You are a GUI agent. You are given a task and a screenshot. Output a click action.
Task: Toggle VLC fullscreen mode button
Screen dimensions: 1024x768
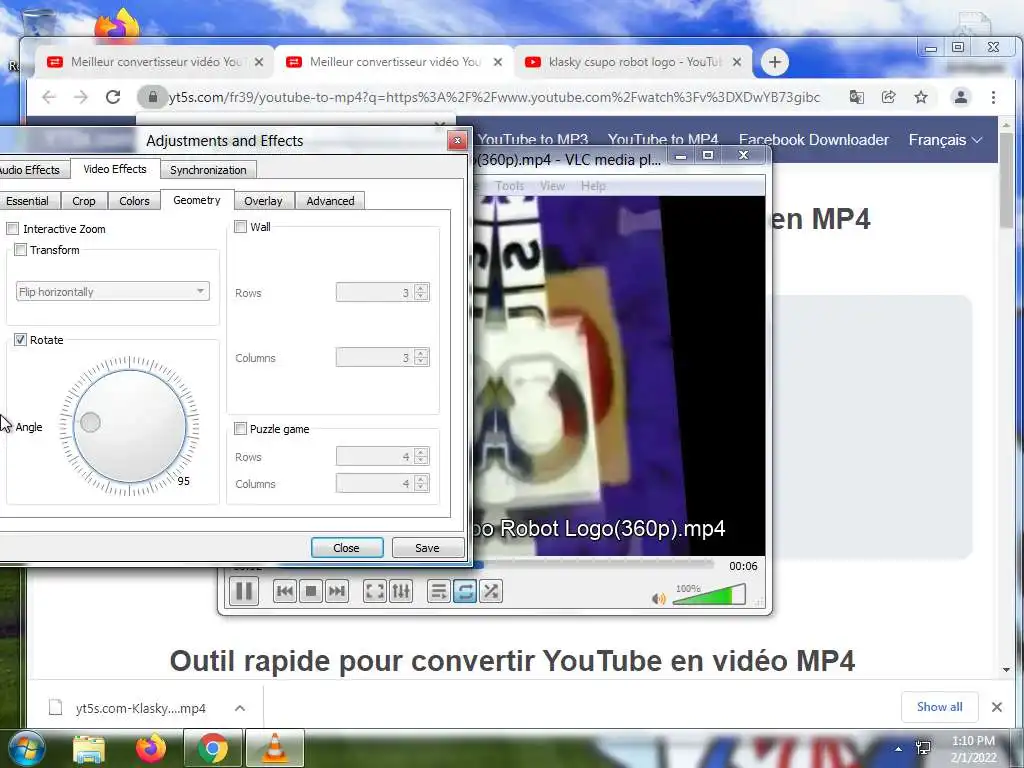(375, 591)
